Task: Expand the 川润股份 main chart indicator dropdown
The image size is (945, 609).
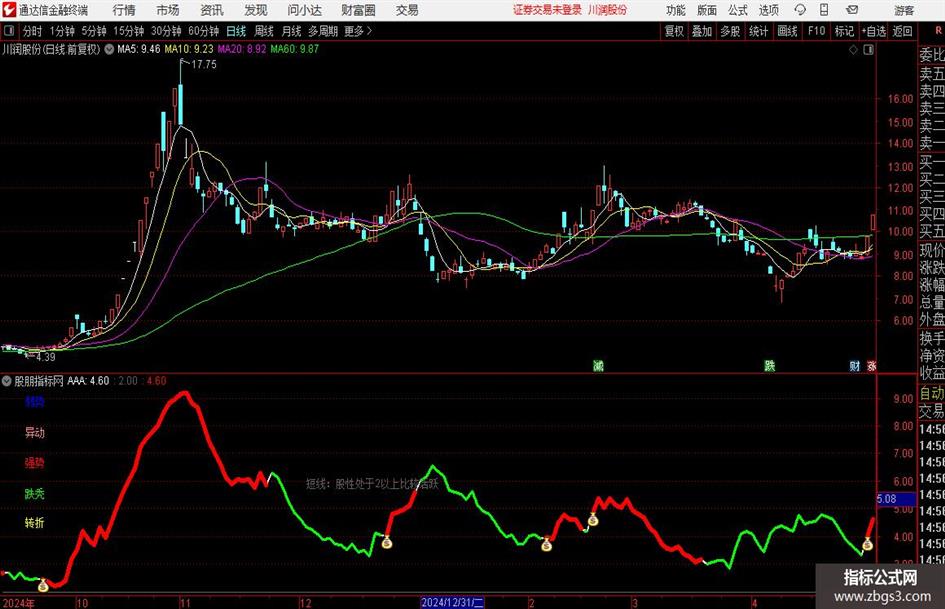Action: tap(109, 49)
